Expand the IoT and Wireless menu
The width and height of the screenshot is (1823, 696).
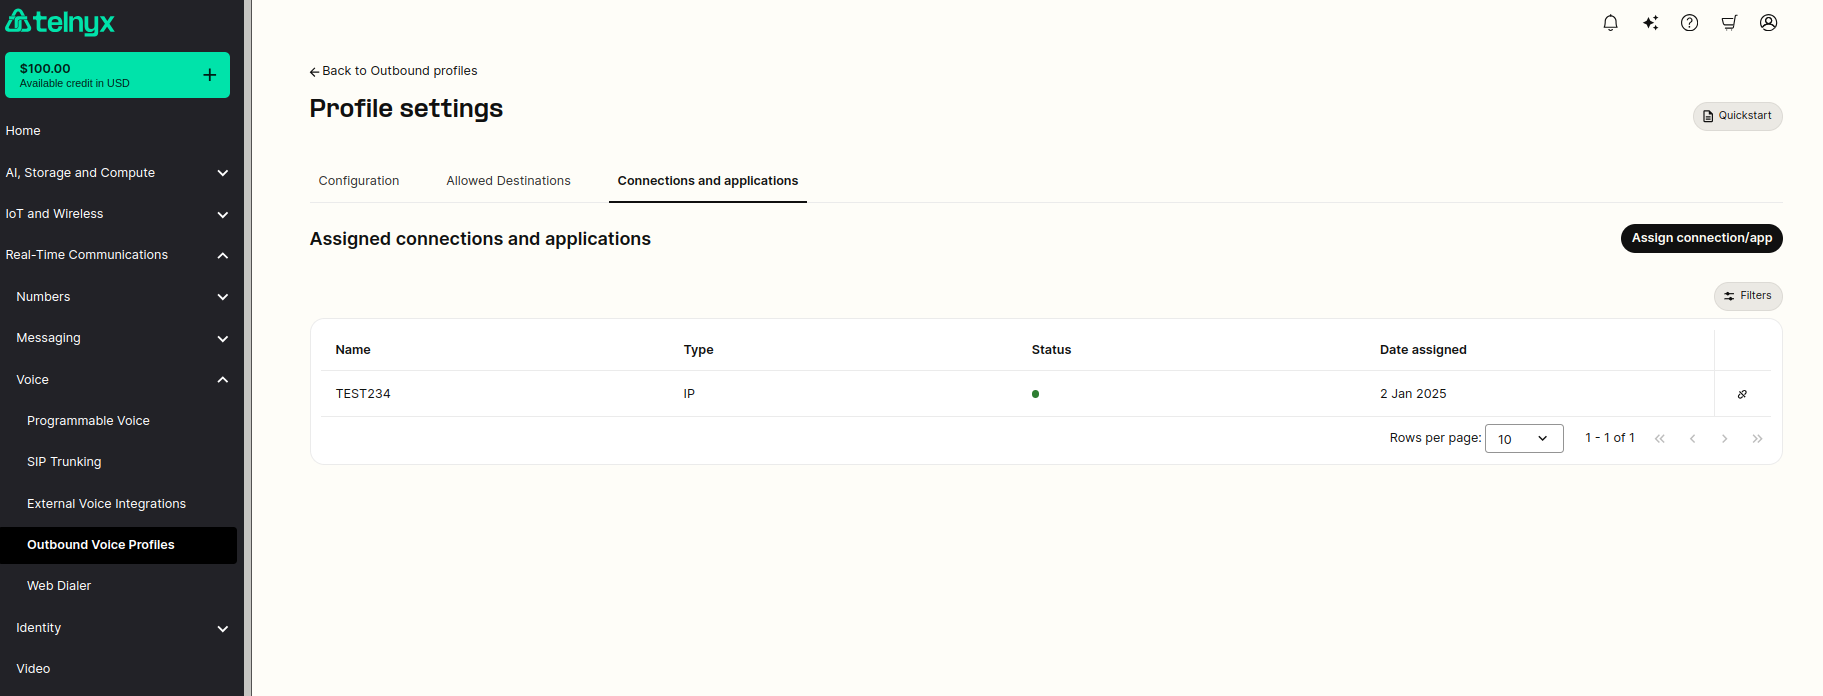pyautogui.click(x=118, y=214)
